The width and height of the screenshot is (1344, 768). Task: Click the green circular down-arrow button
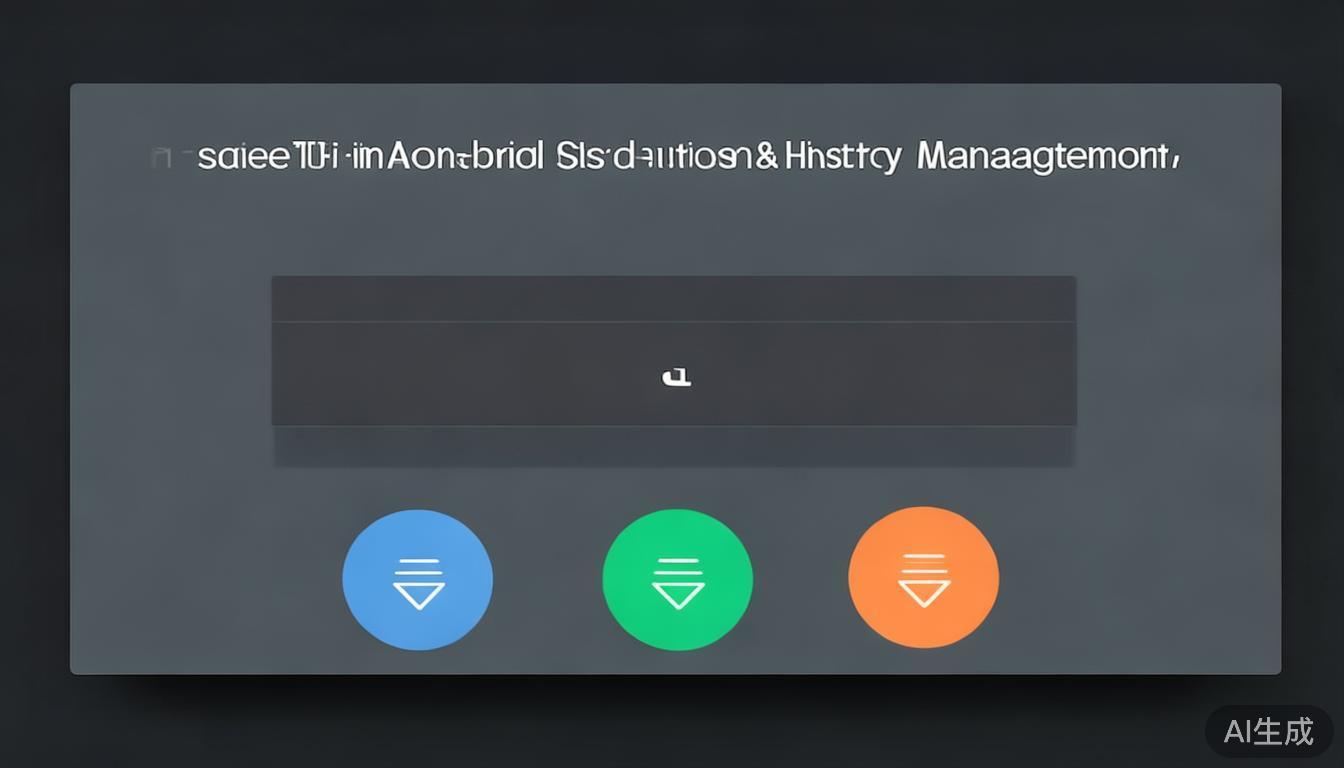[x=677, y=580]
